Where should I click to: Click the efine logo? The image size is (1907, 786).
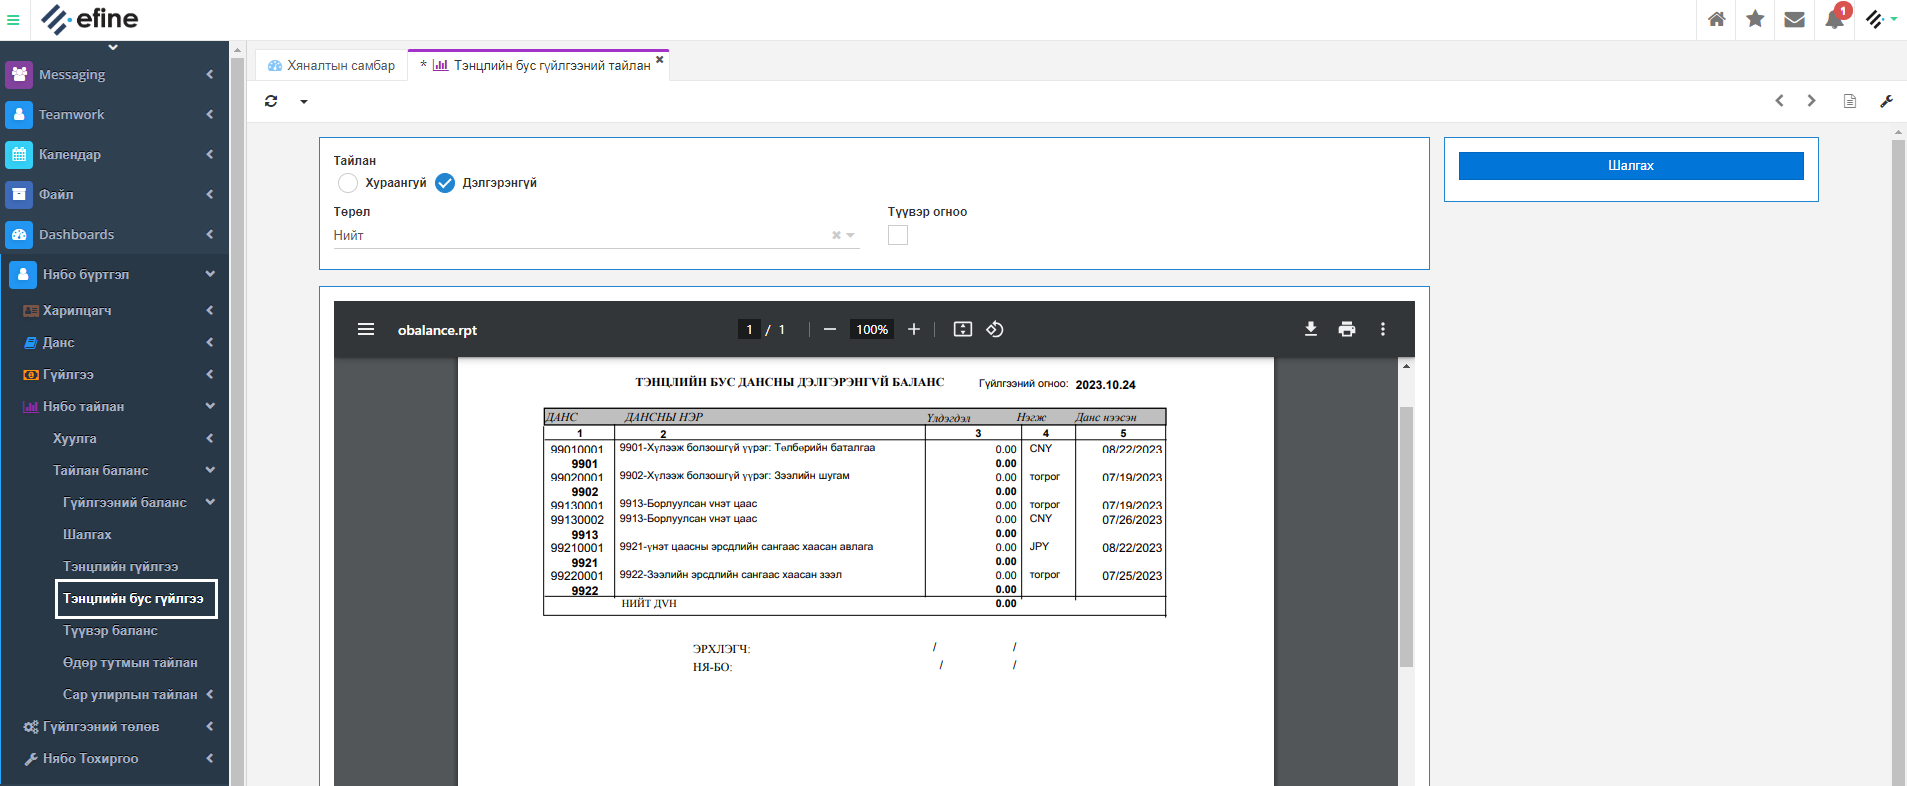[90, 19]
